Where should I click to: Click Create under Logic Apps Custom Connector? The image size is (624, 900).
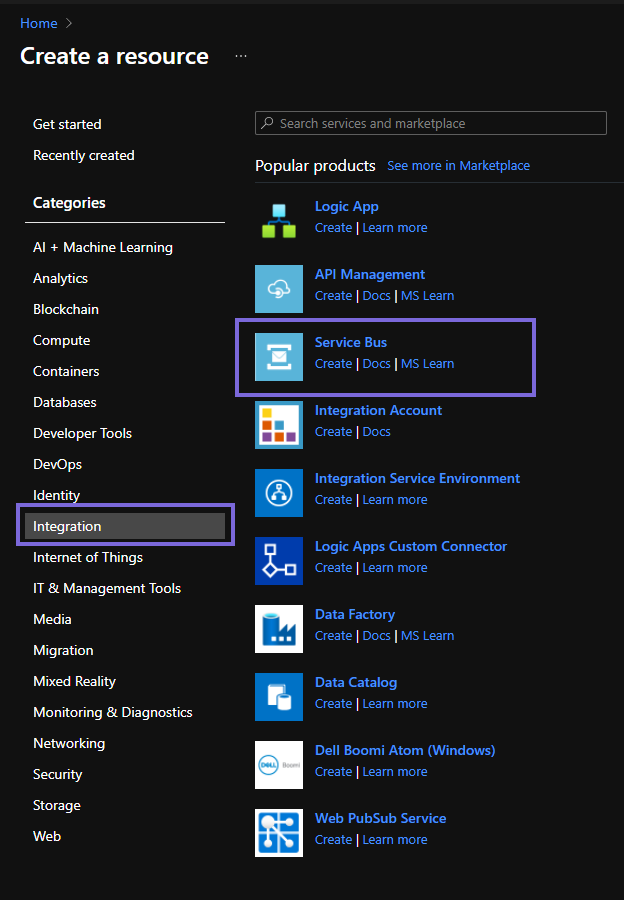(x=334, y=568)
